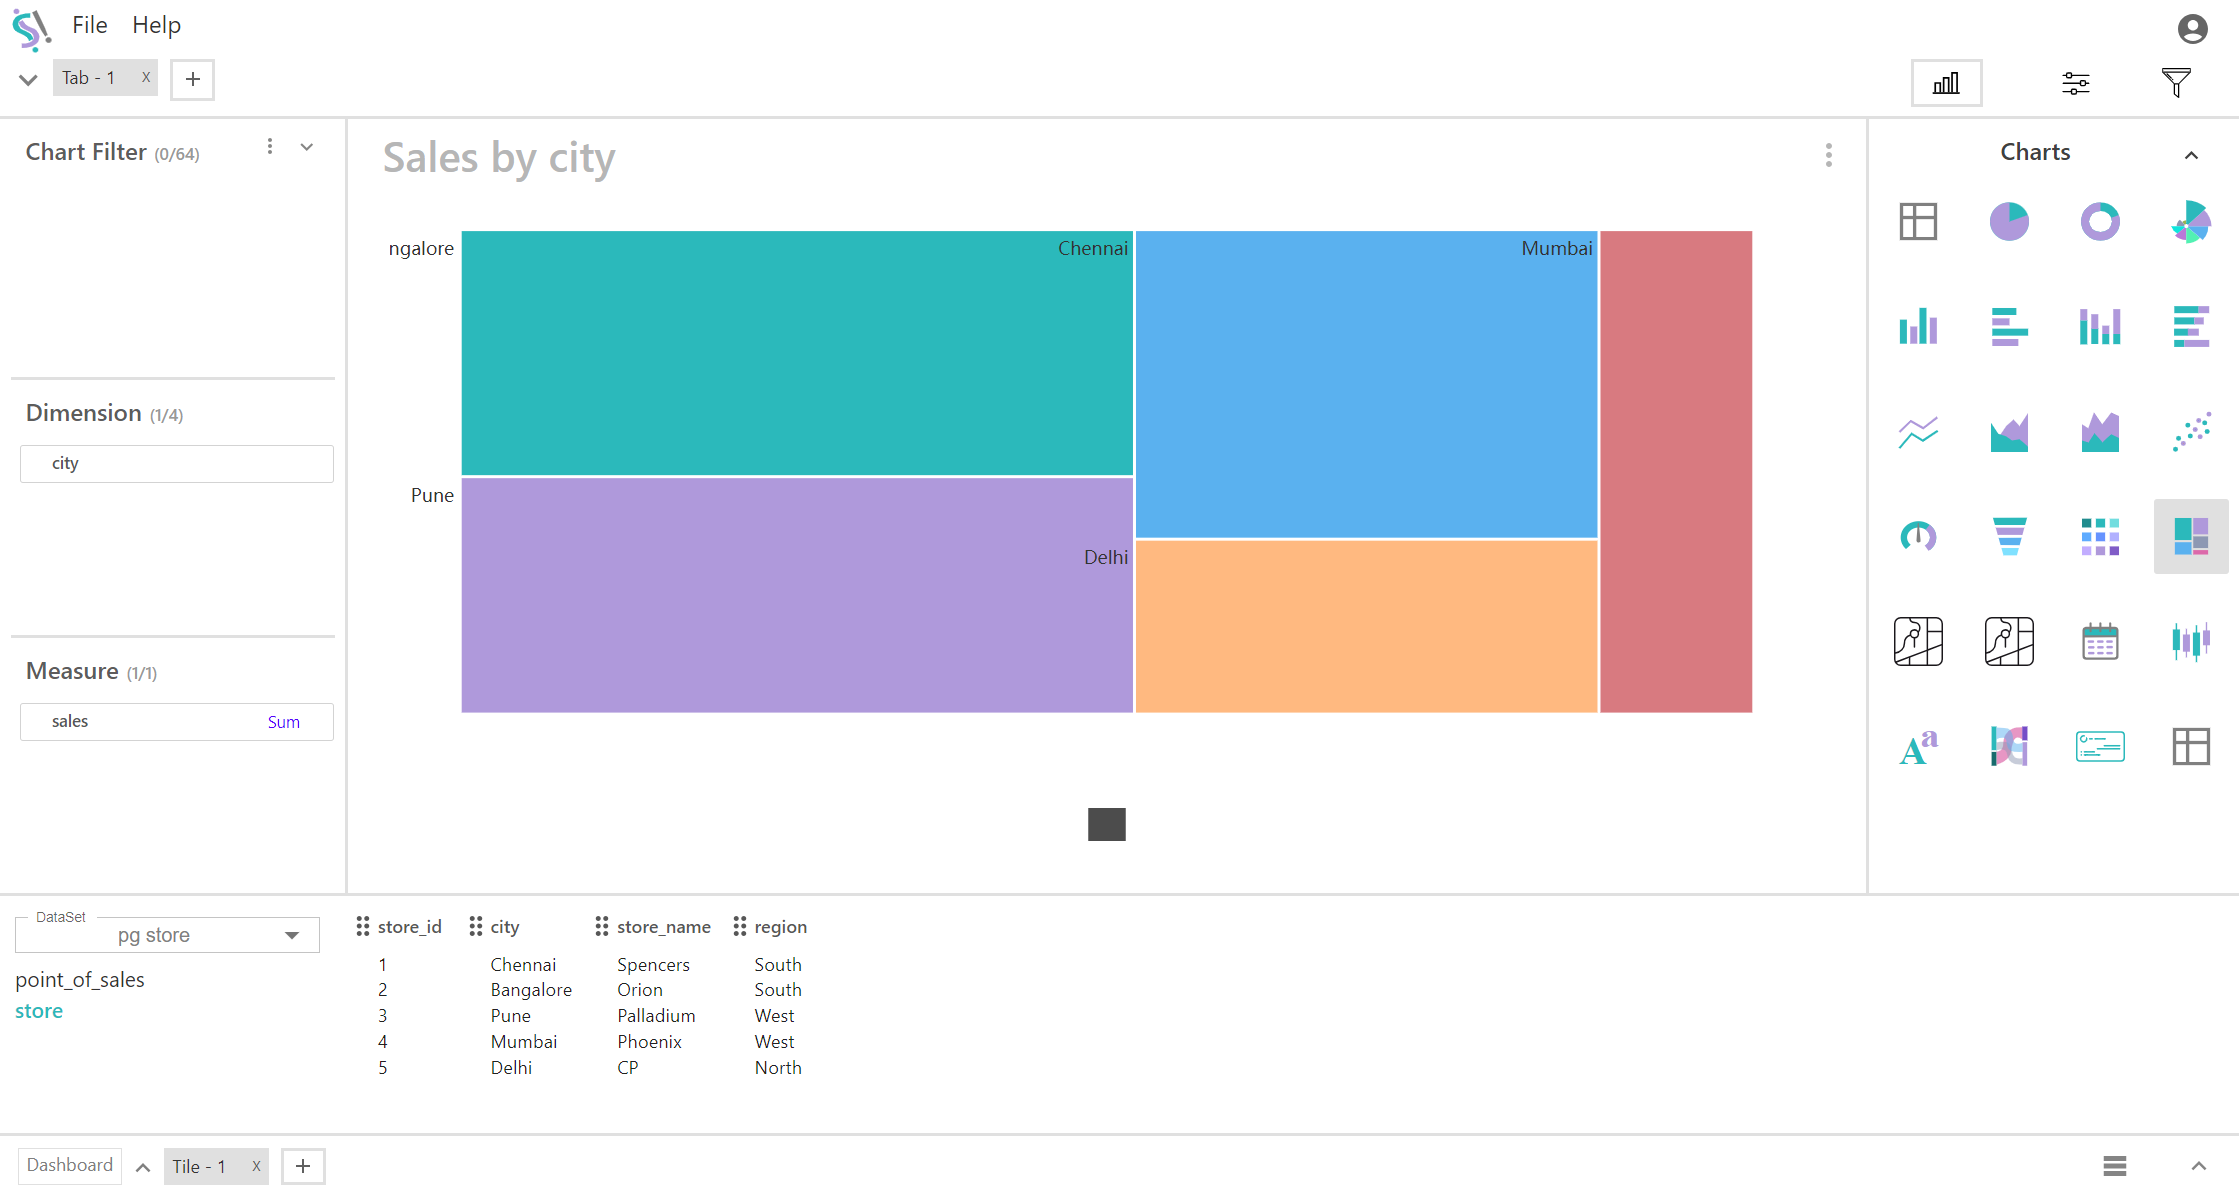Select the pie chart icon
Image resolution: width=2239 pixels, height=1195 pixels.
click(2009, 221)
